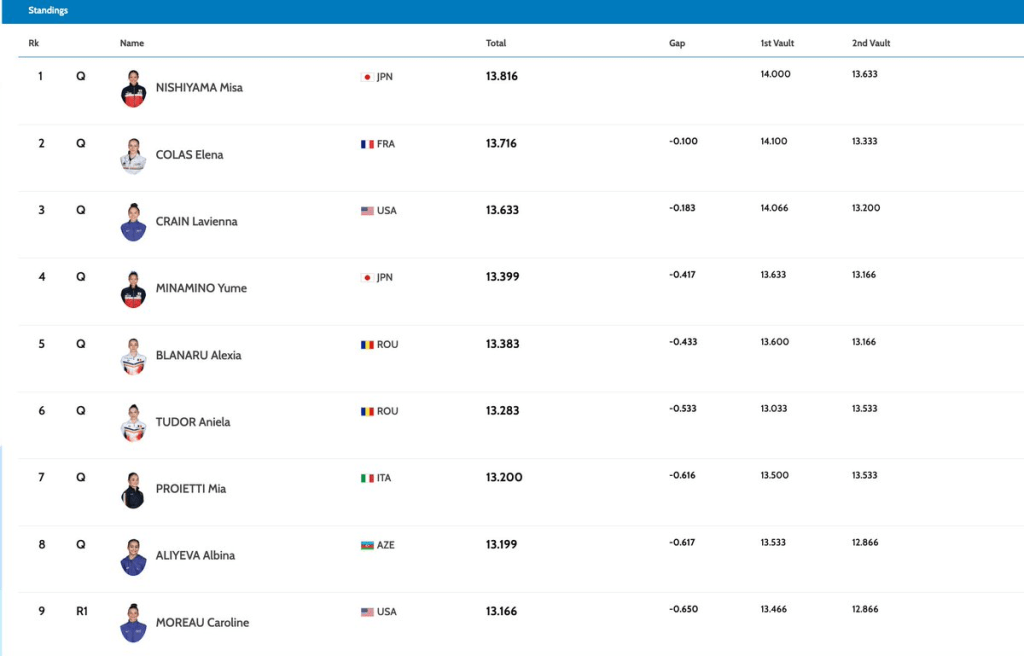Image resolution: width=1024 pixels, height=656 pixels.
Task: Click the Azerbaijan flag for ALIYEVA Albina
Action: (x=367, y=545)
